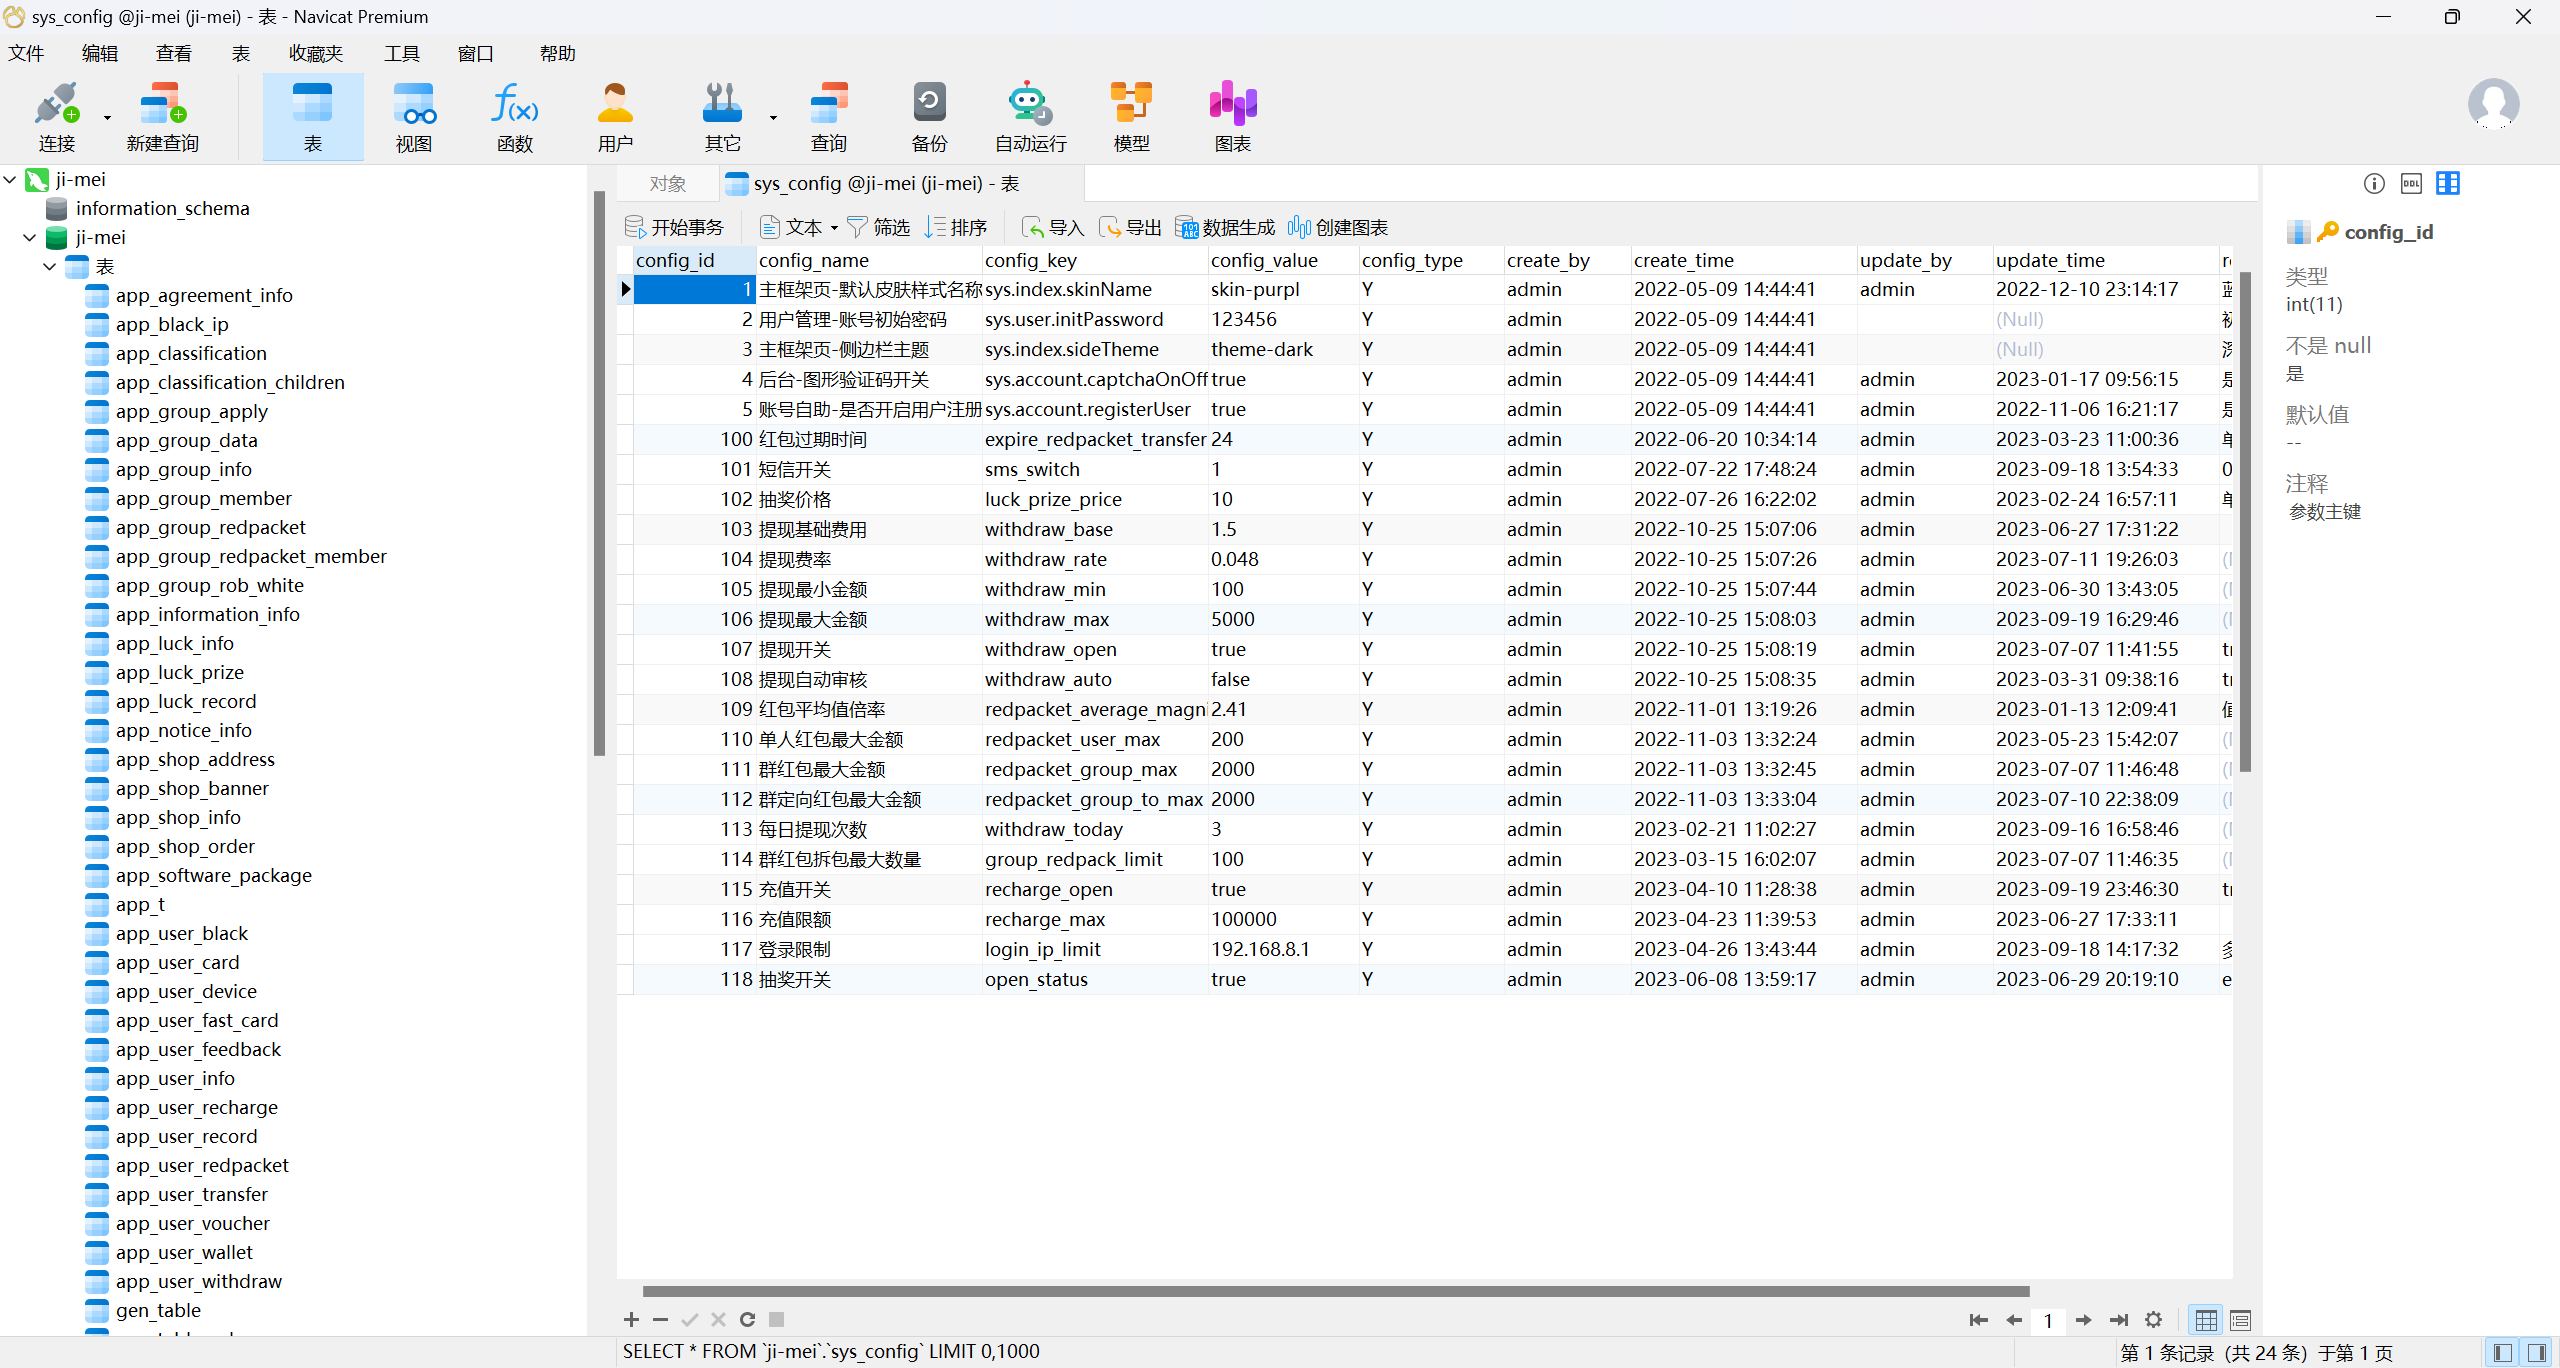Show the DDL panel icon
Image resolution: width=2560 pixels, height=1368 pixels.
click(x=2411, y=183)
